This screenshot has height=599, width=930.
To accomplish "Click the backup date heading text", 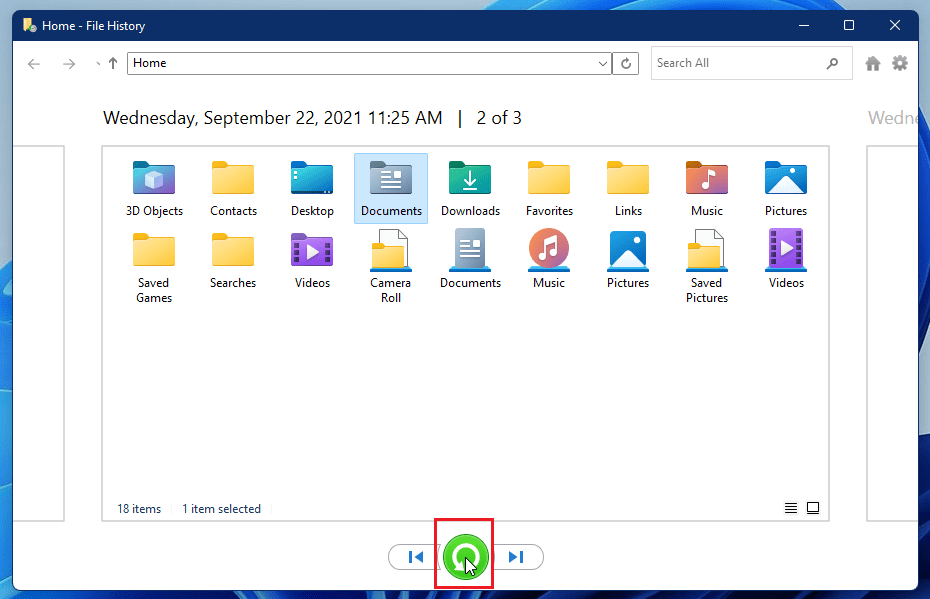I will point(272,117).
